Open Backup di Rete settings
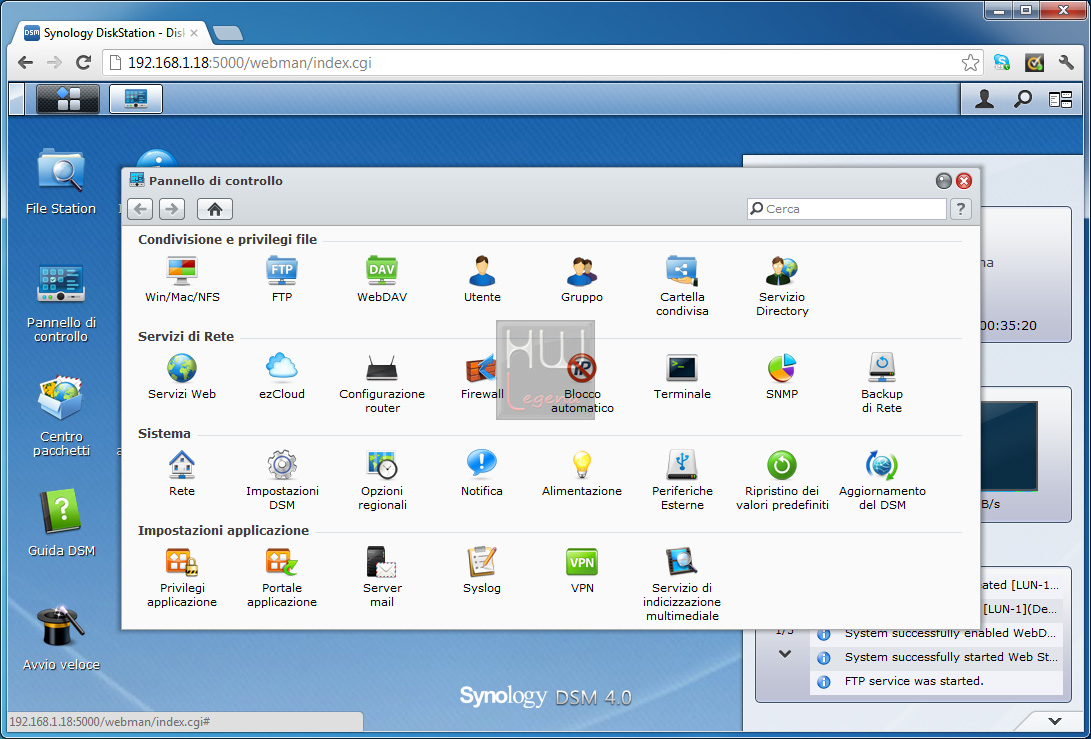1091x739 pixels. click(882, 383)
